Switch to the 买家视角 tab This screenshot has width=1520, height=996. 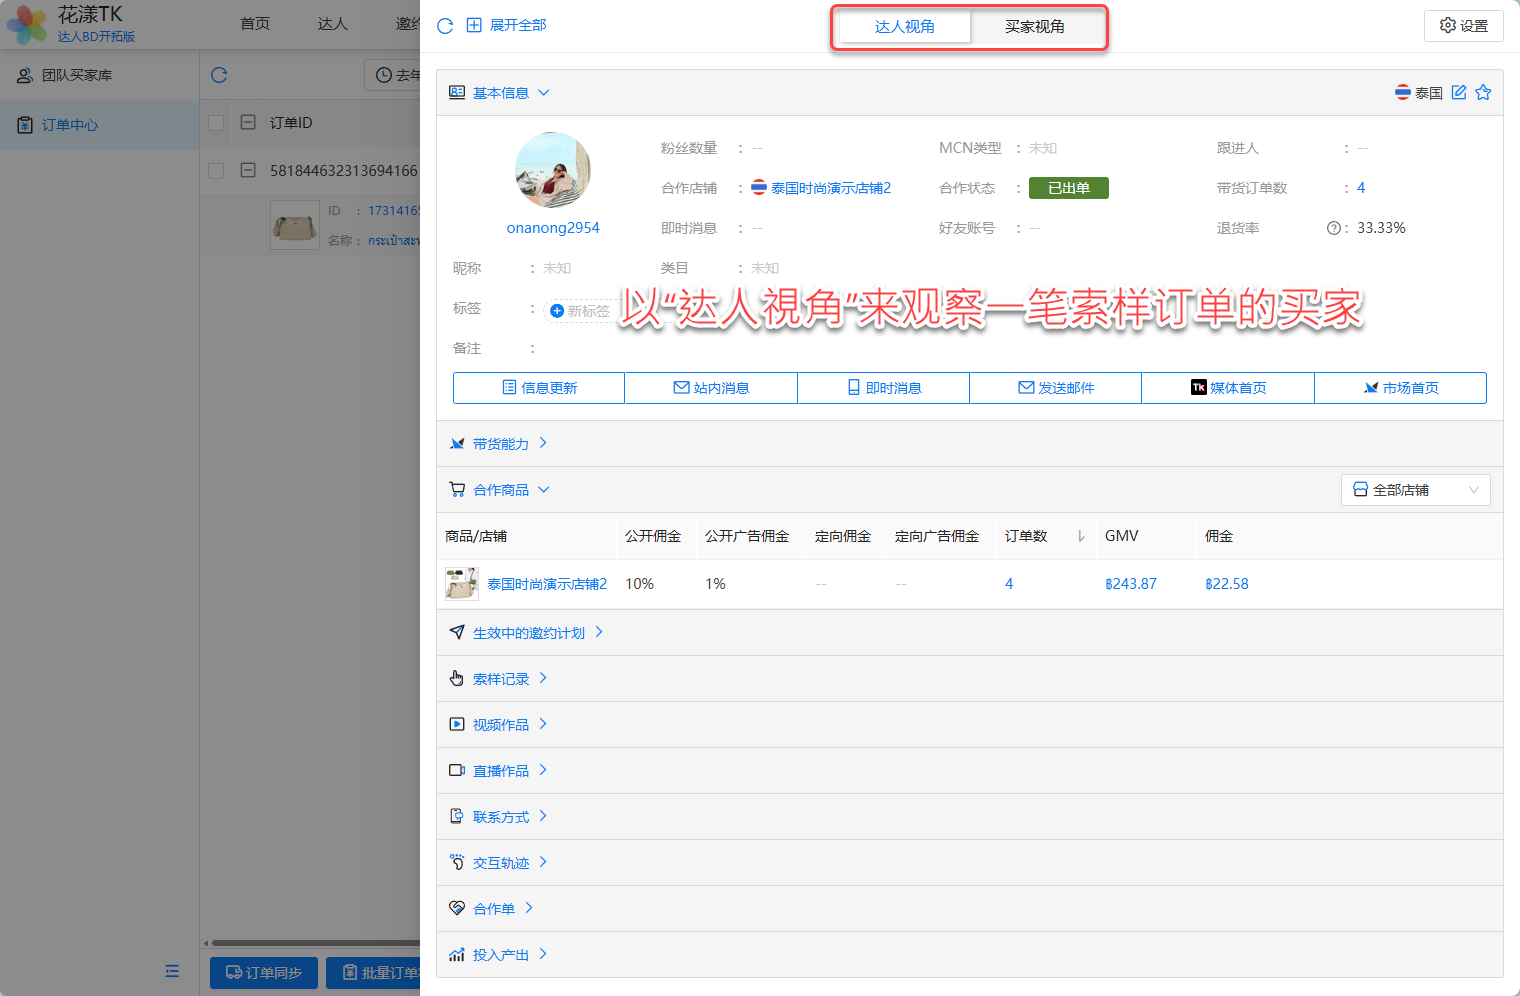[1034, 27]
